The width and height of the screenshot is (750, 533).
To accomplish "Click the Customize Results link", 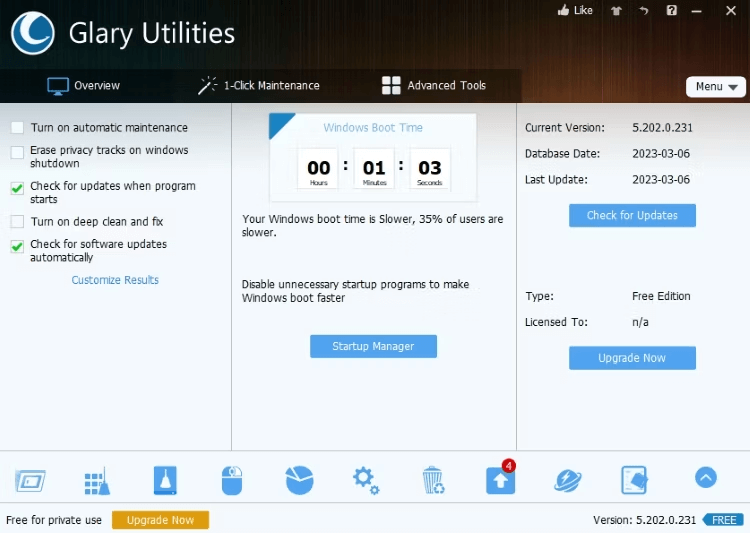I will (x=115, y=280).
